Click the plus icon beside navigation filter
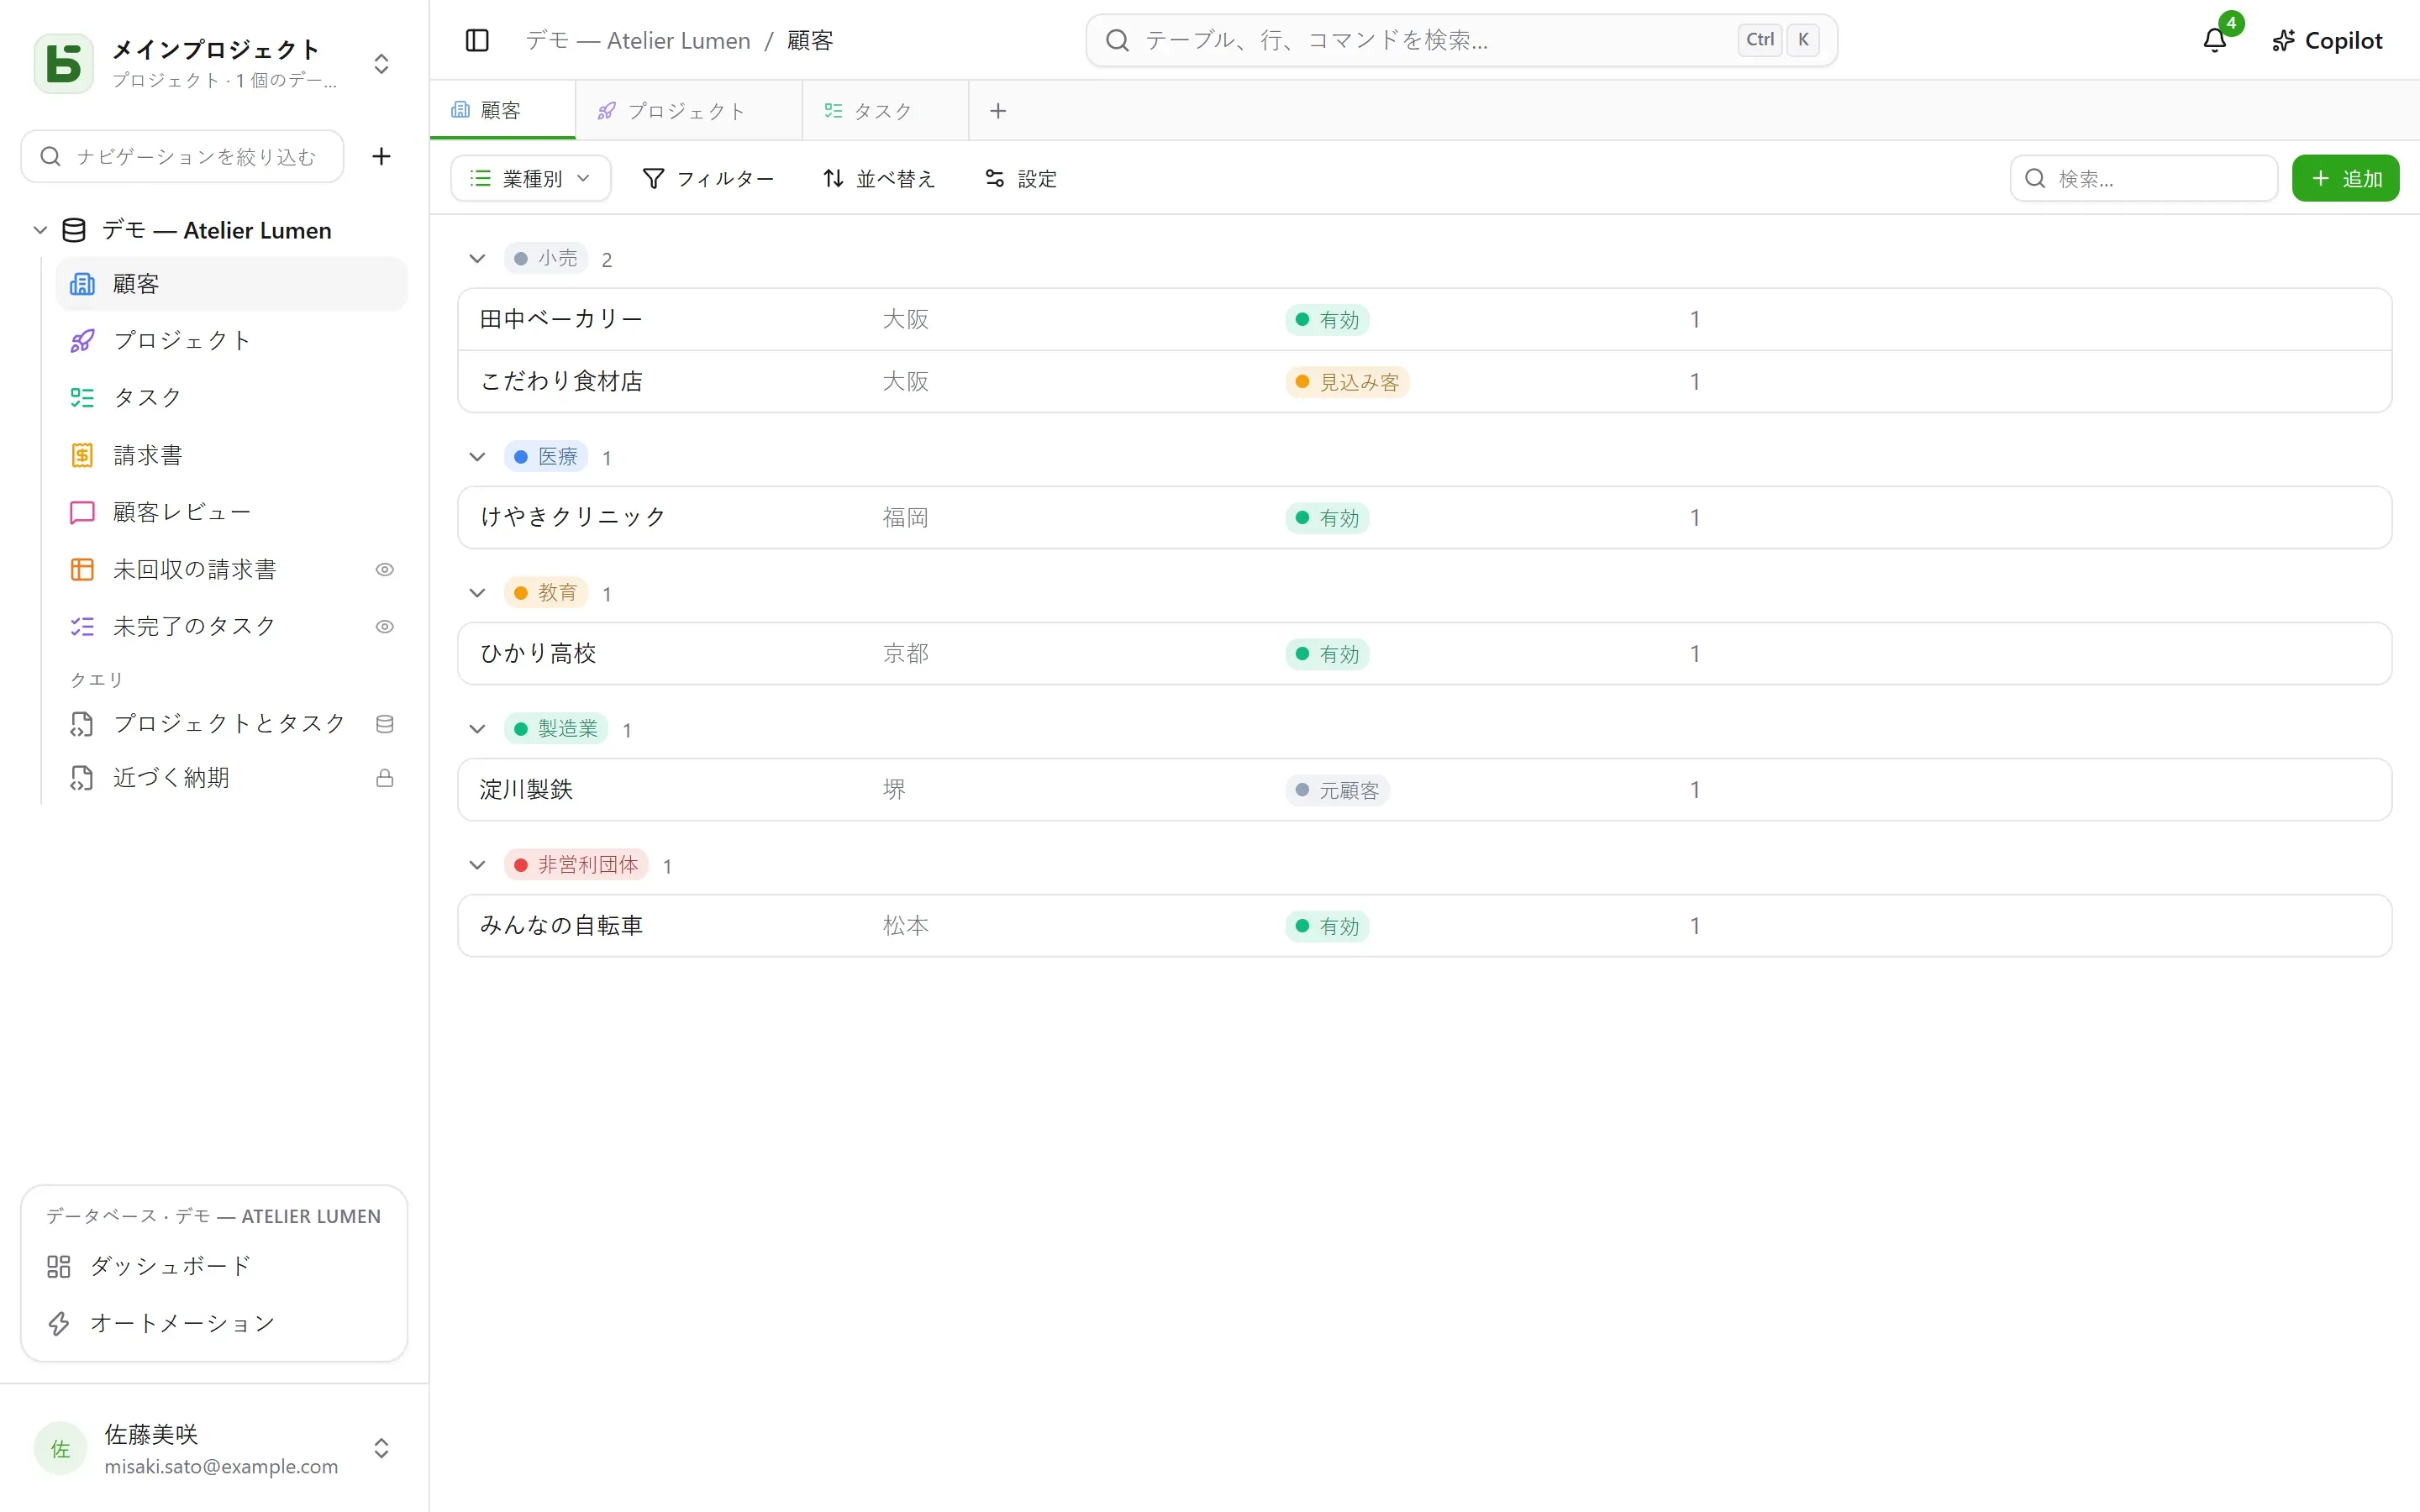The image size is (2420, 1512). (x=381, y=156)
